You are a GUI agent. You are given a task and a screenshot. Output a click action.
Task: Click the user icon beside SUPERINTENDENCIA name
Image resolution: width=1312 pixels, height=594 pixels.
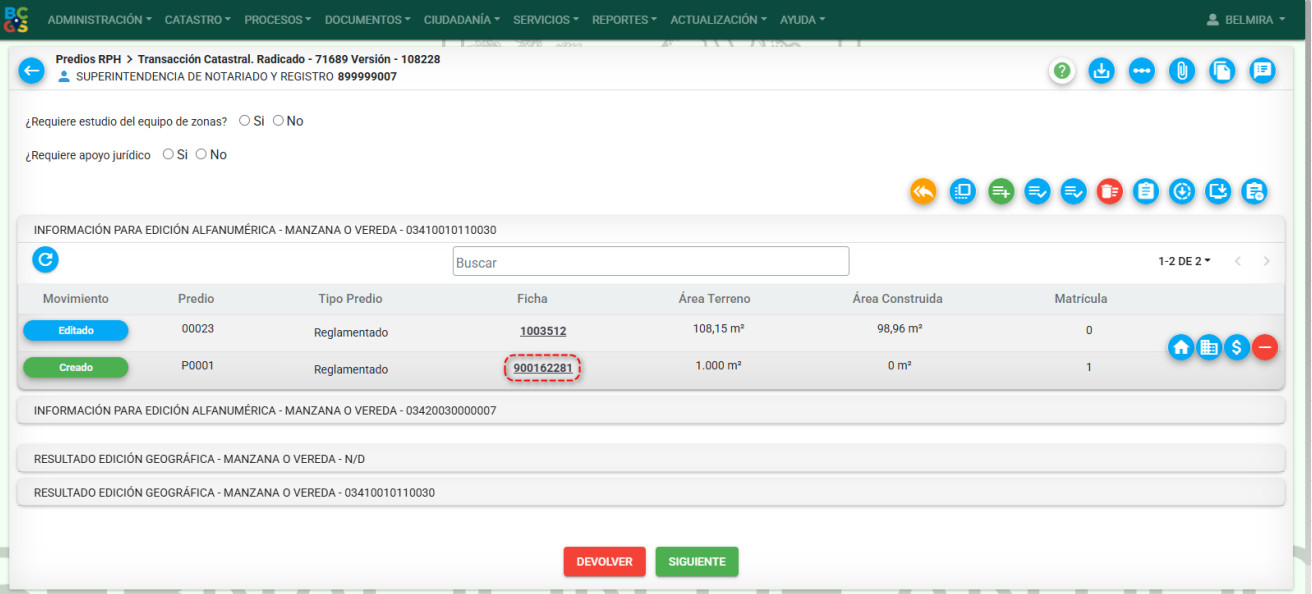pos(64,76)
